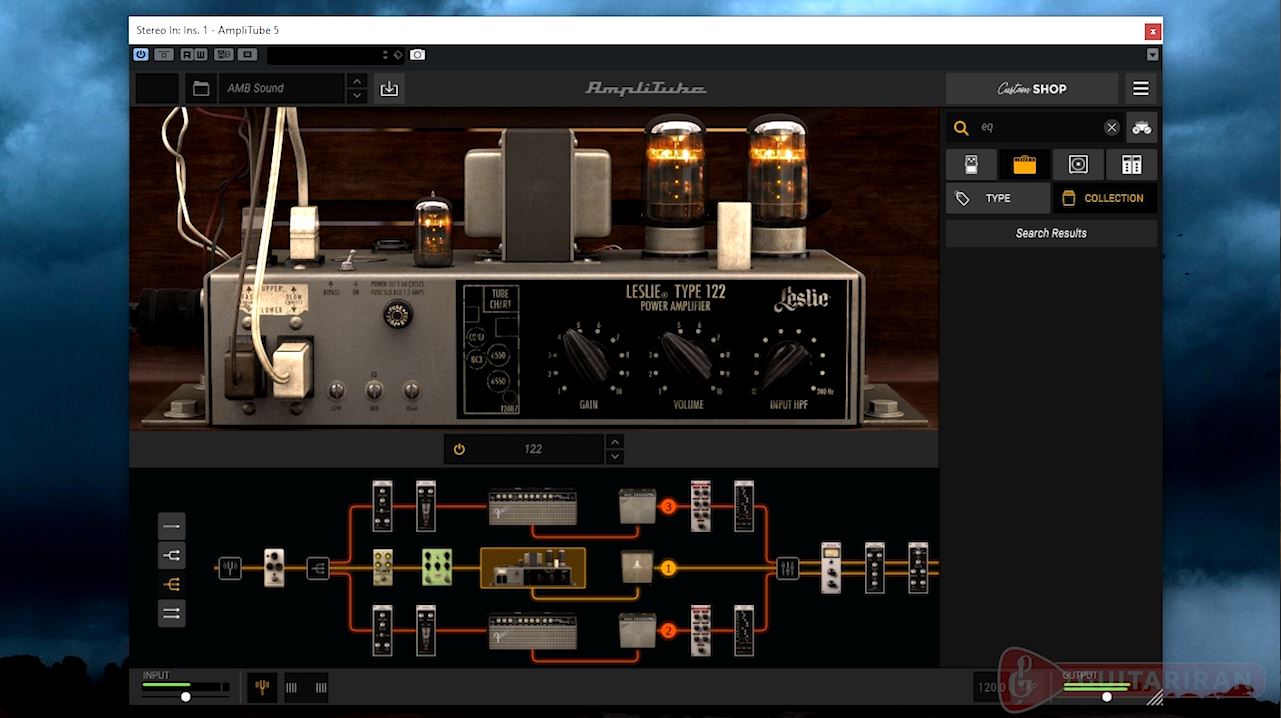Select the Leslie amp block in chain

533,567
